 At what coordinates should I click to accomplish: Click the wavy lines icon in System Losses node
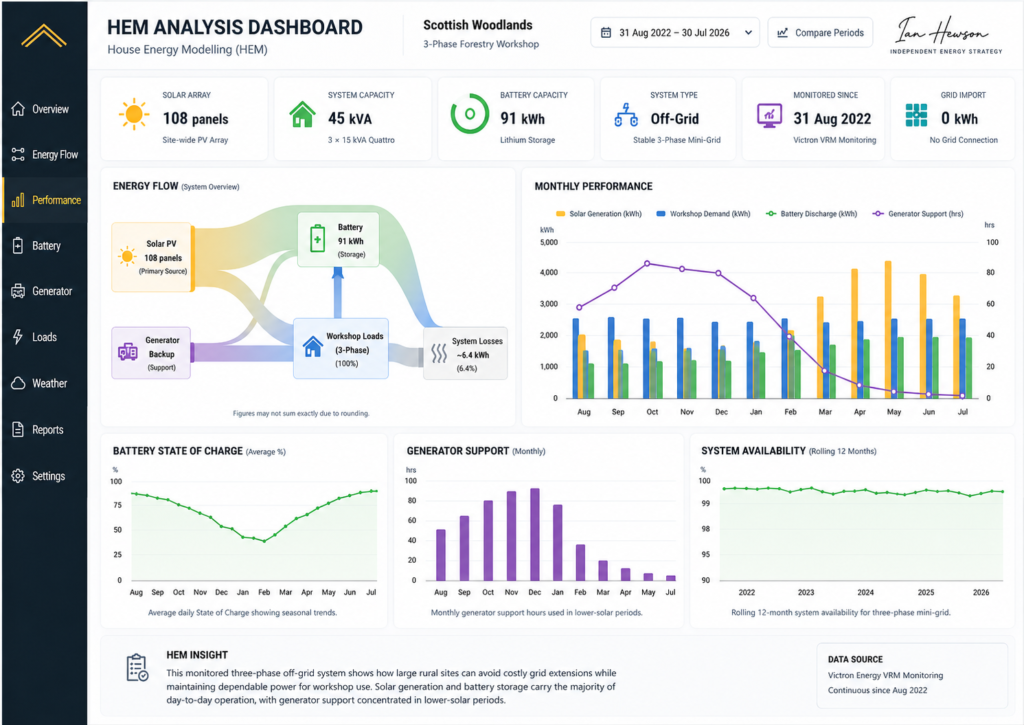[439, 353]
